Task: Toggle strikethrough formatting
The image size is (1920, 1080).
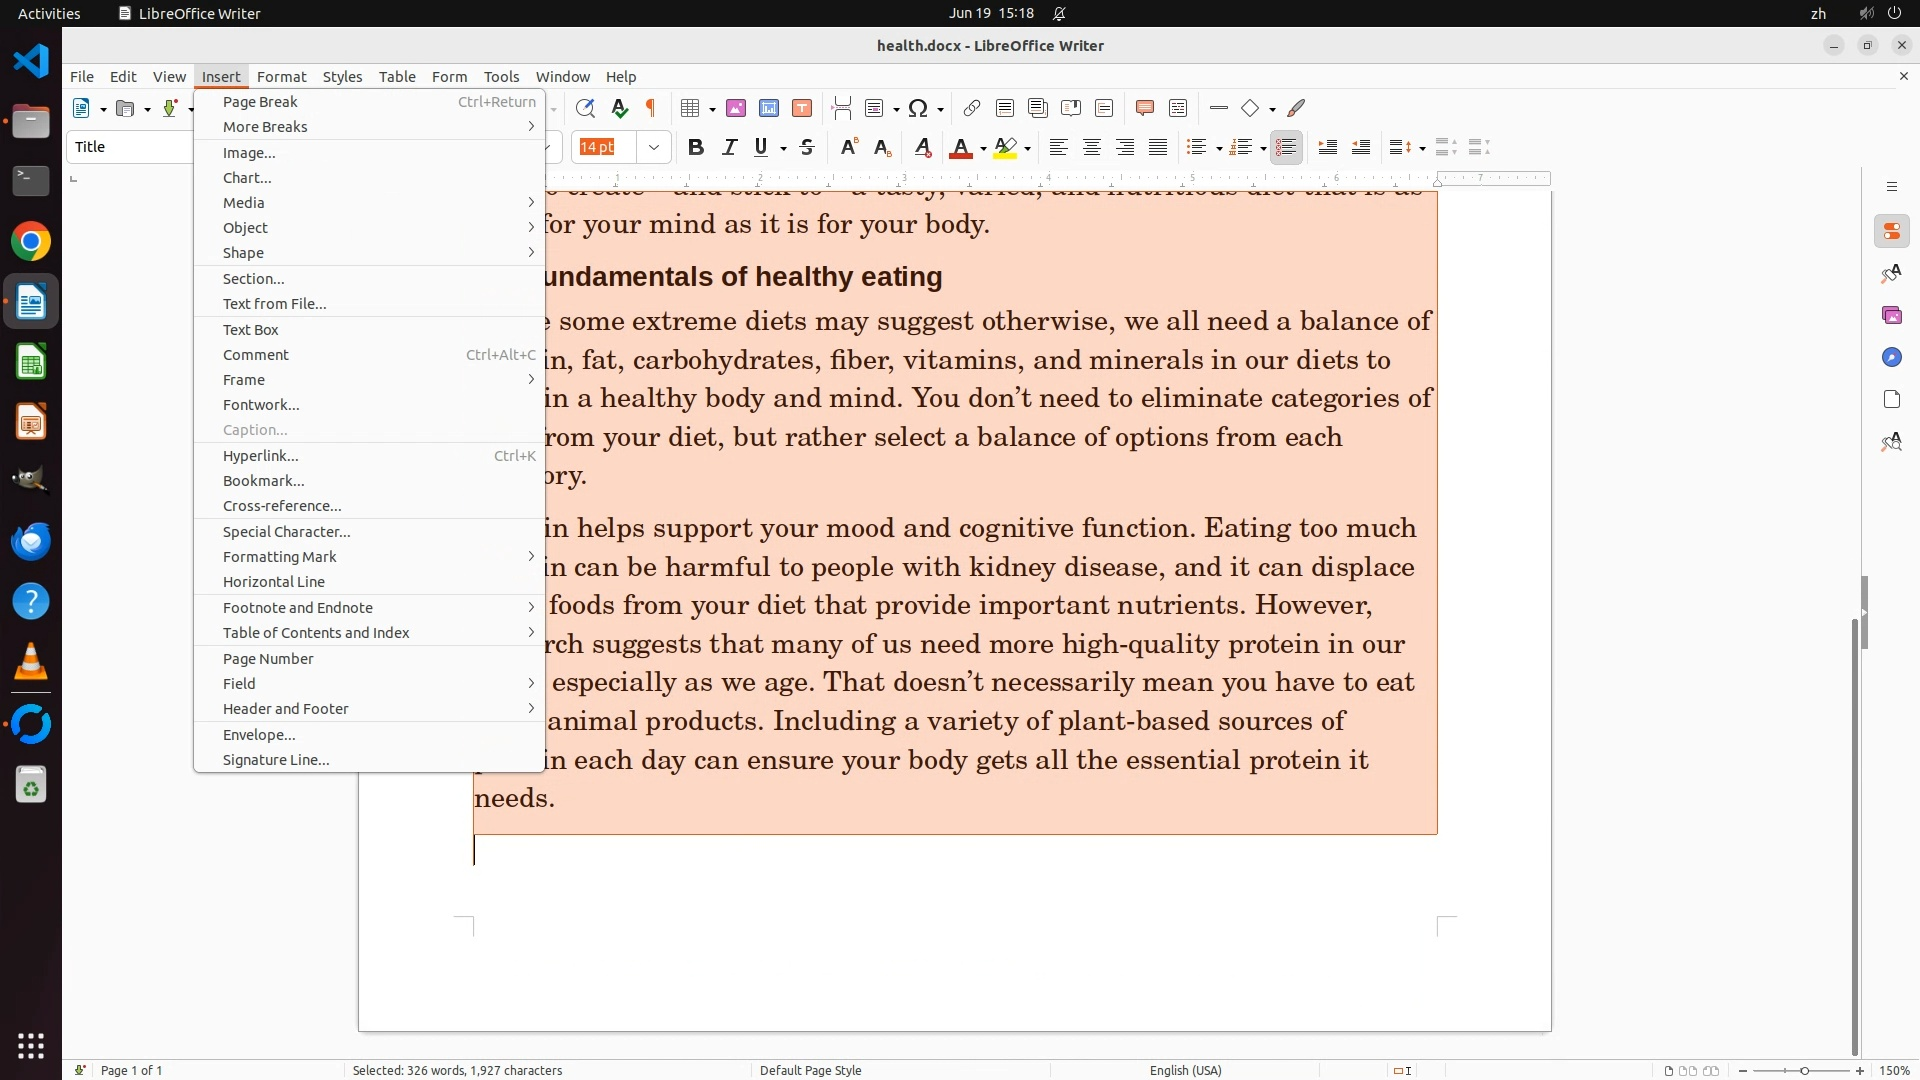Action: pos(807,147)
